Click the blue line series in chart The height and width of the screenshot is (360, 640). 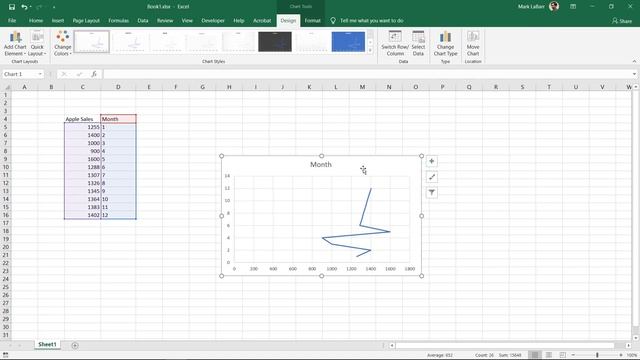tap(365, 208)
